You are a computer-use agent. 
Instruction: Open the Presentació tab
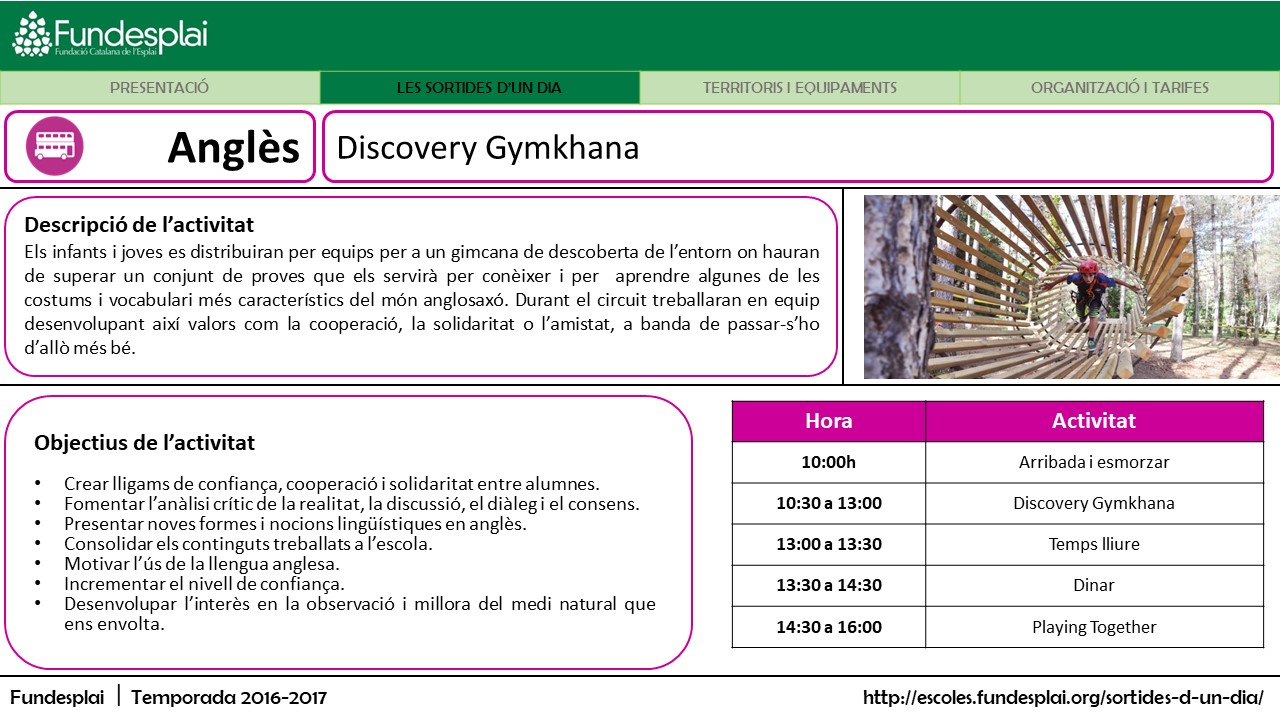point(160,88)
